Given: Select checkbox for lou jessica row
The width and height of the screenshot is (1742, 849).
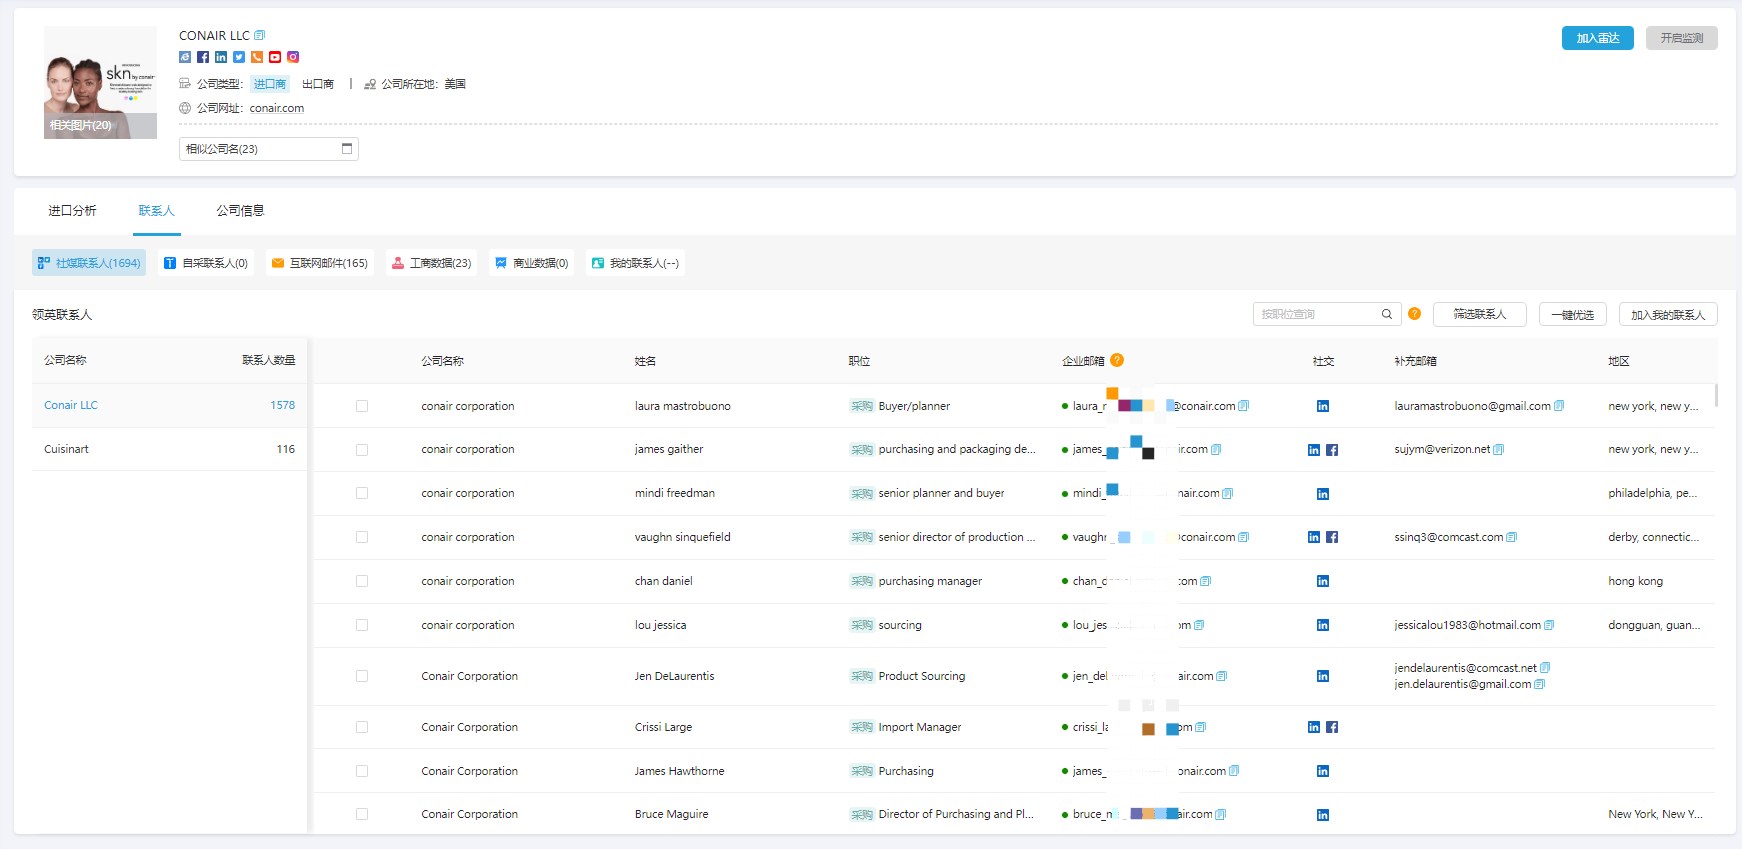Looking at the screenshot, I should [x=362, y=625].
